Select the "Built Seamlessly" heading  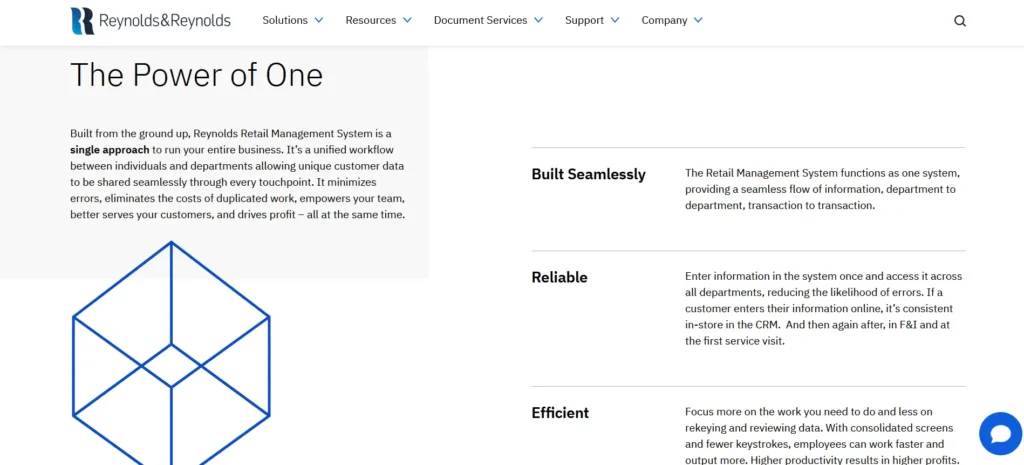[588, 174]
